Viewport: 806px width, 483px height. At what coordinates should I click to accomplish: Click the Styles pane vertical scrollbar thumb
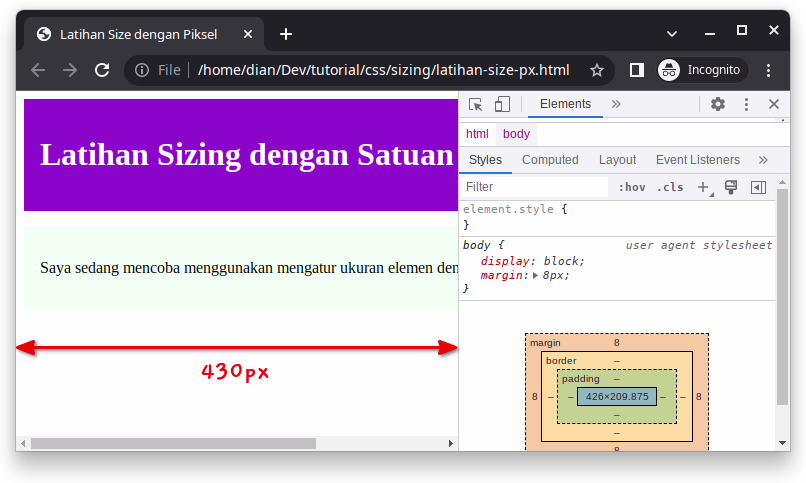782,297
